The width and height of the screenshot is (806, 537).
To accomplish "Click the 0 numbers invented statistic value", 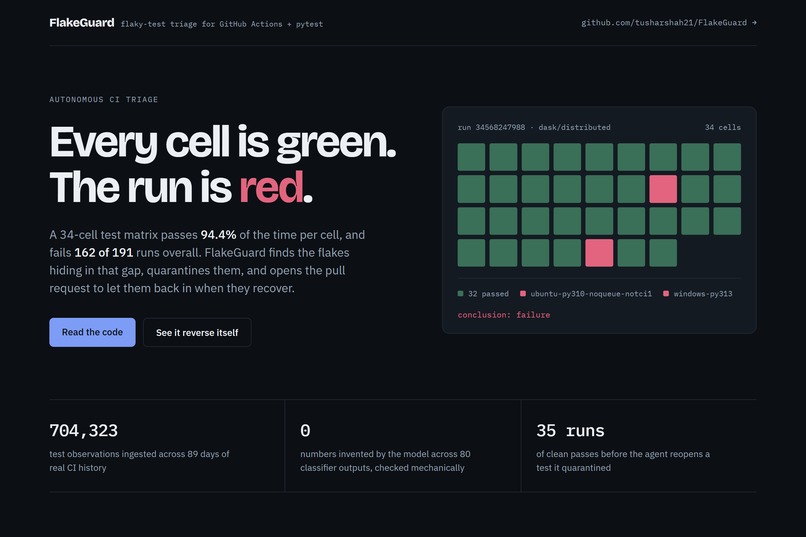I will [x=305, y=431].
